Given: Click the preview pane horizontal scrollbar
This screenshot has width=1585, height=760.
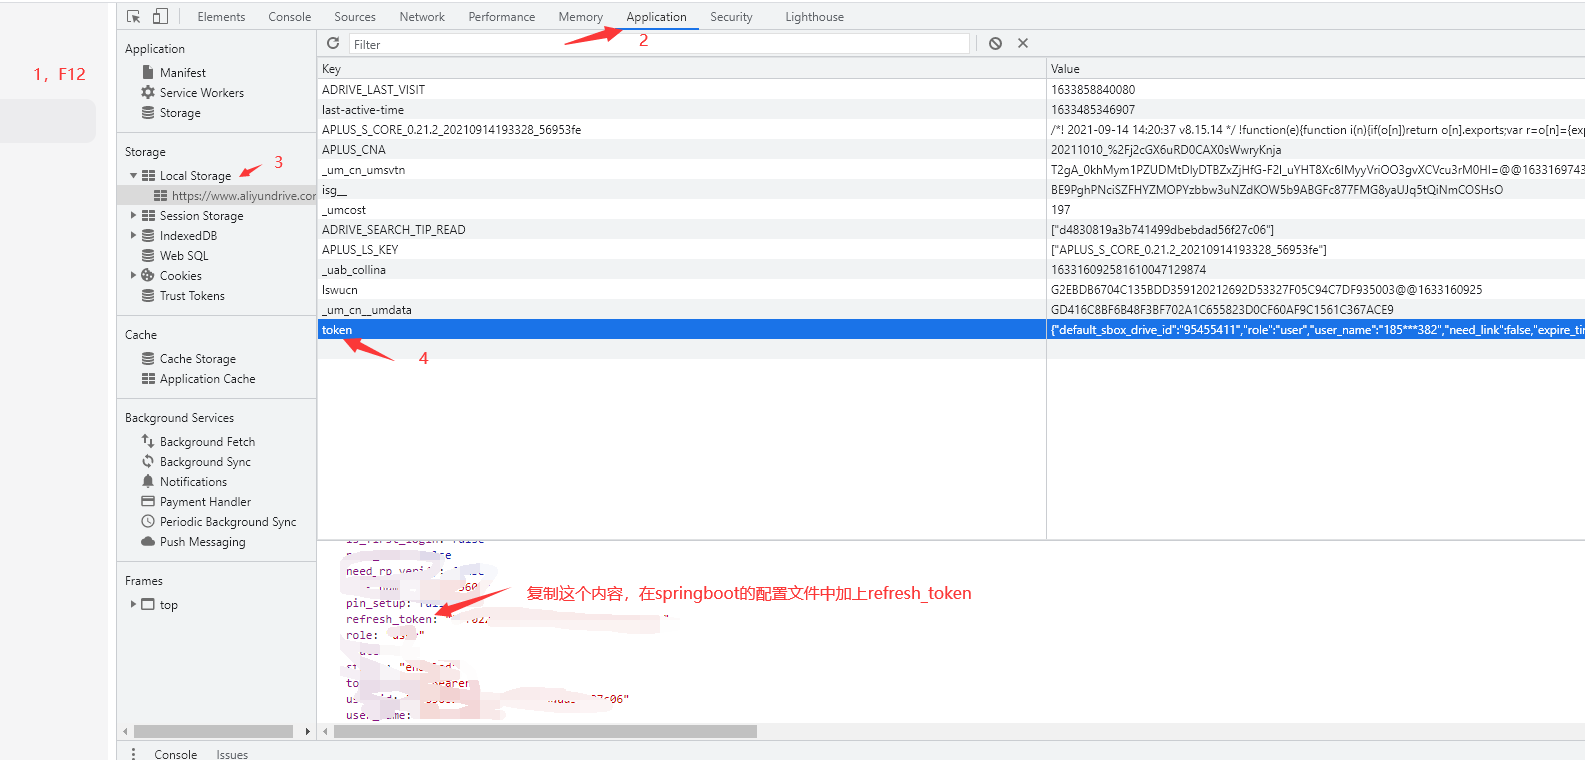Looking at the screenshot, I should [545, 732].
